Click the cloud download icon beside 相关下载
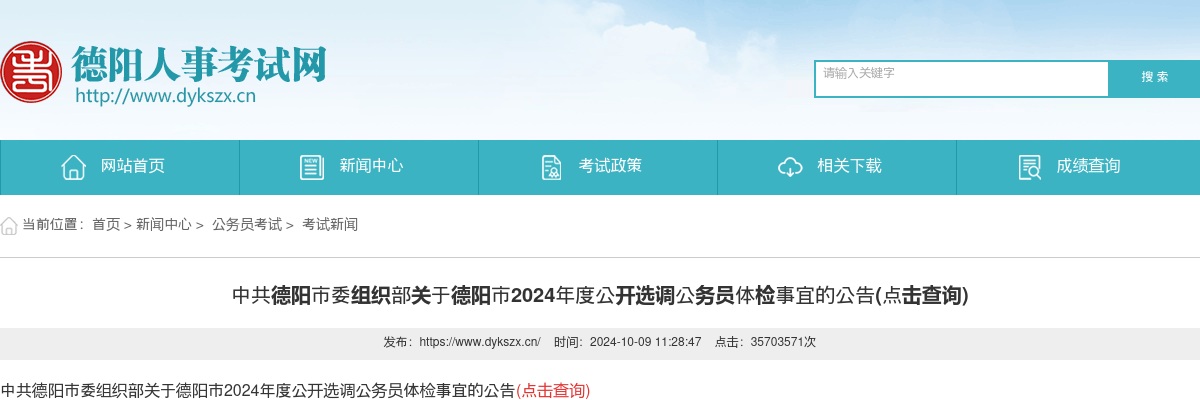This screenshot has height=400, width=1200. point(790,167)
